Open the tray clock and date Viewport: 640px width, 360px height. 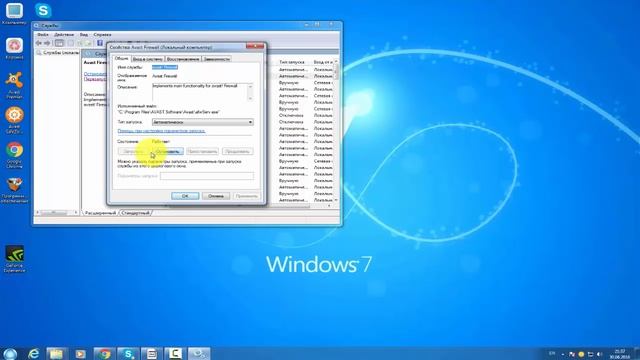(x=620, y=354)
